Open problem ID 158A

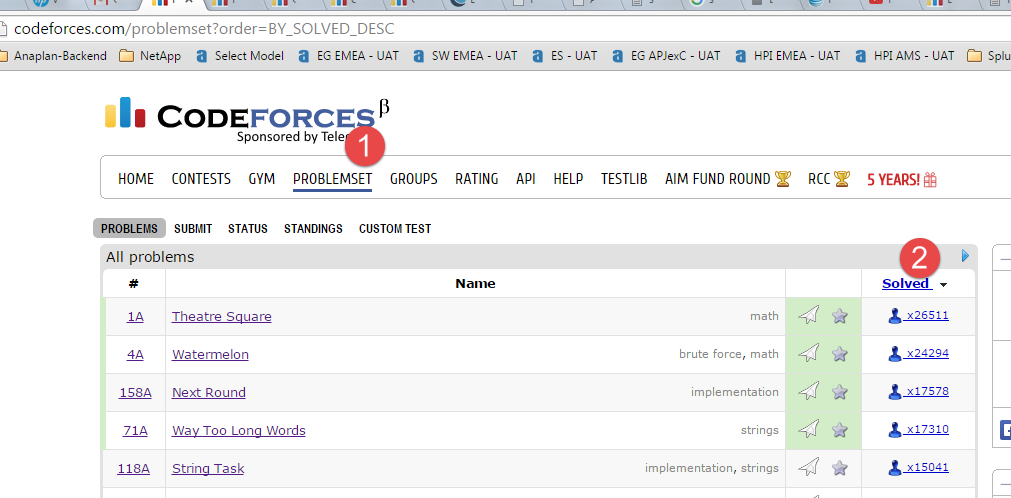tap(135, 392)
